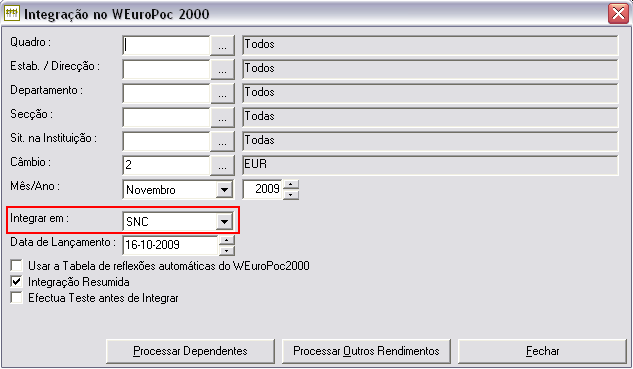Click the Processar Outros Rendimentos button
This screenshot has height=369, width=633.
366,351
